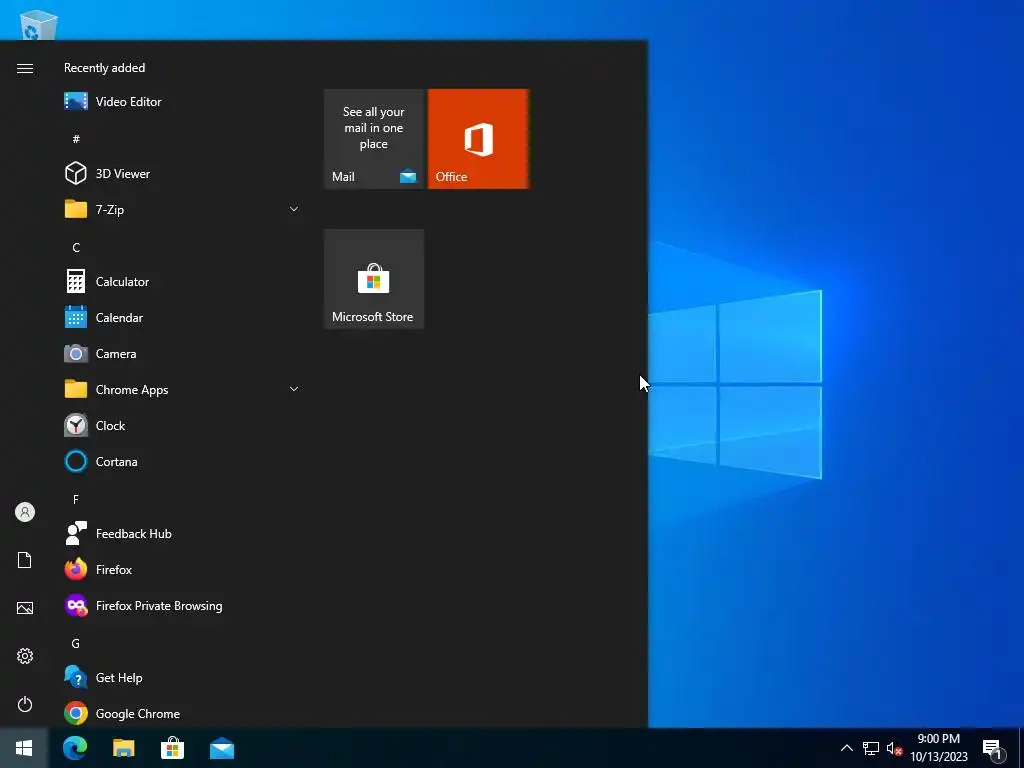Open Video Editor from Recently added
This screenshot has height=768, width=1024.
182,102
